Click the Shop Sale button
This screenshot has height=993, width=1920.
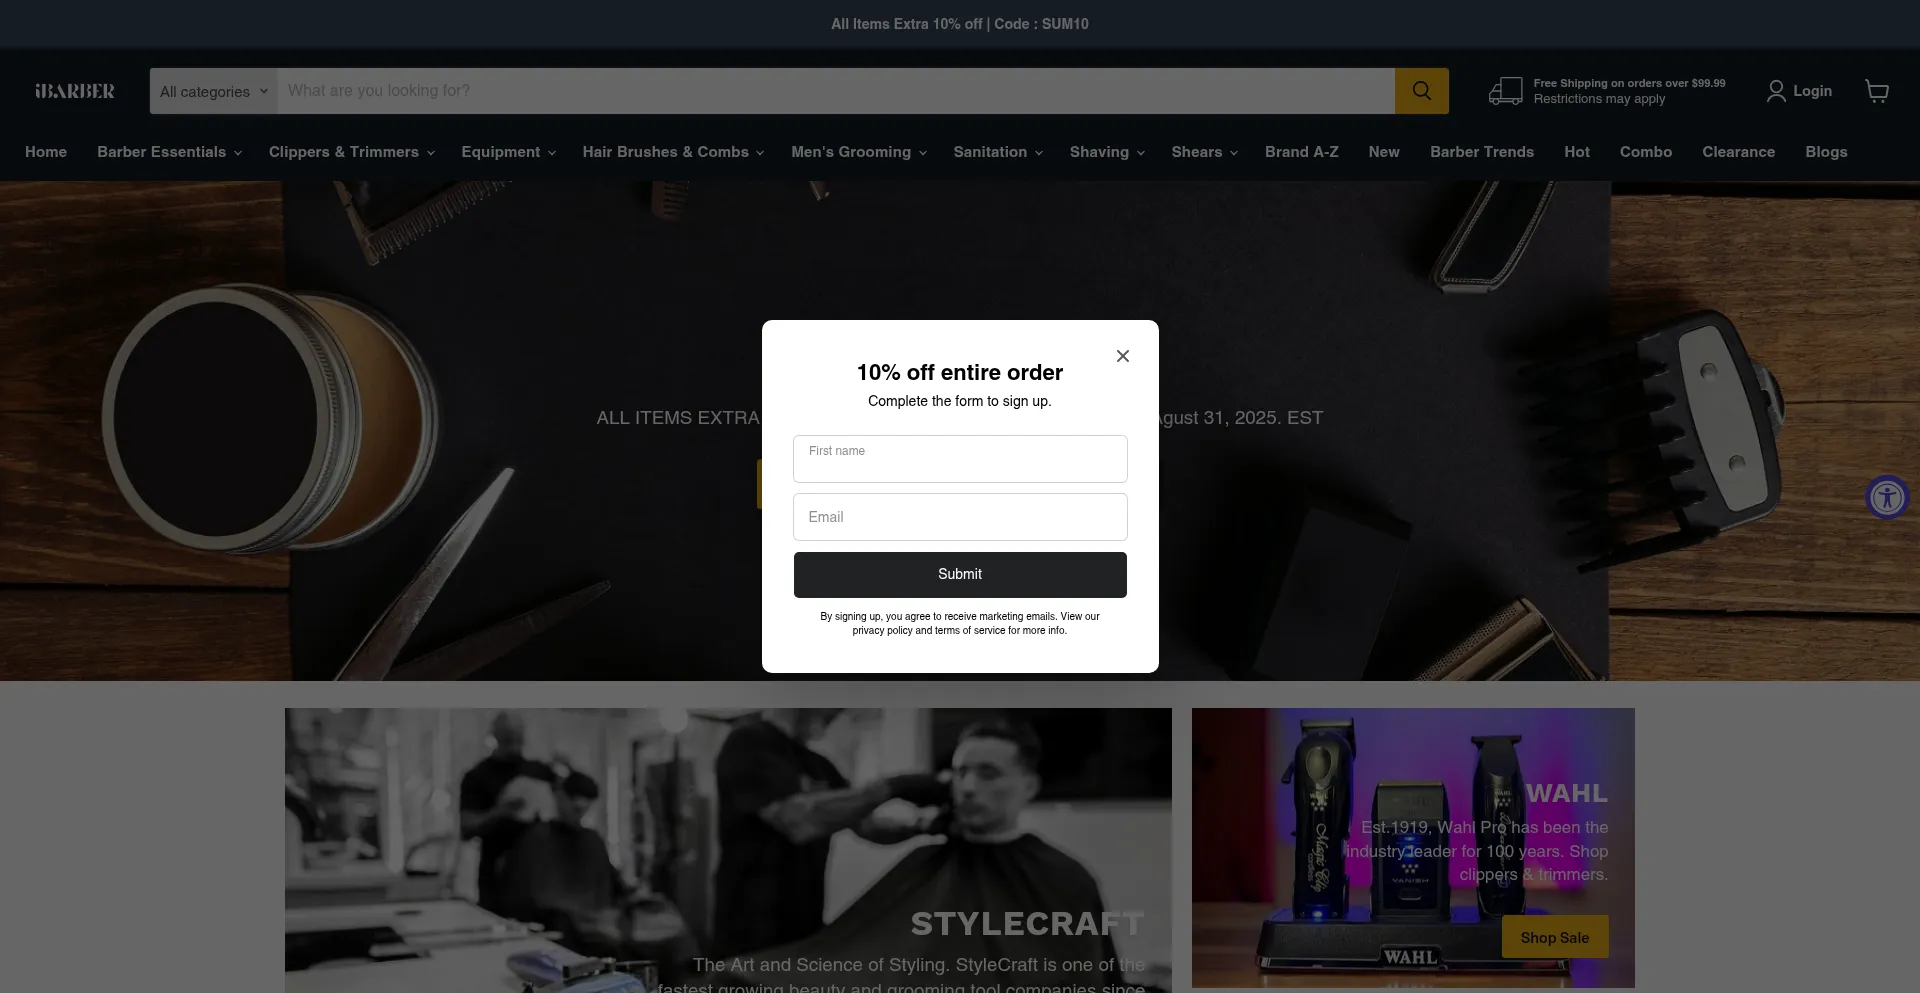tap(1555, 937)
